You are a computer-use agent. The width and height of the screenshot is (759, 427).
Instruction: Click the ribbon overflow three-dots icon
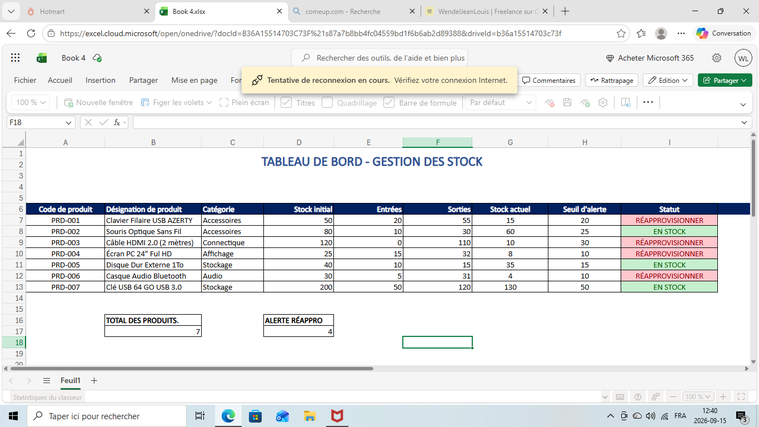[x=648, y=102]
